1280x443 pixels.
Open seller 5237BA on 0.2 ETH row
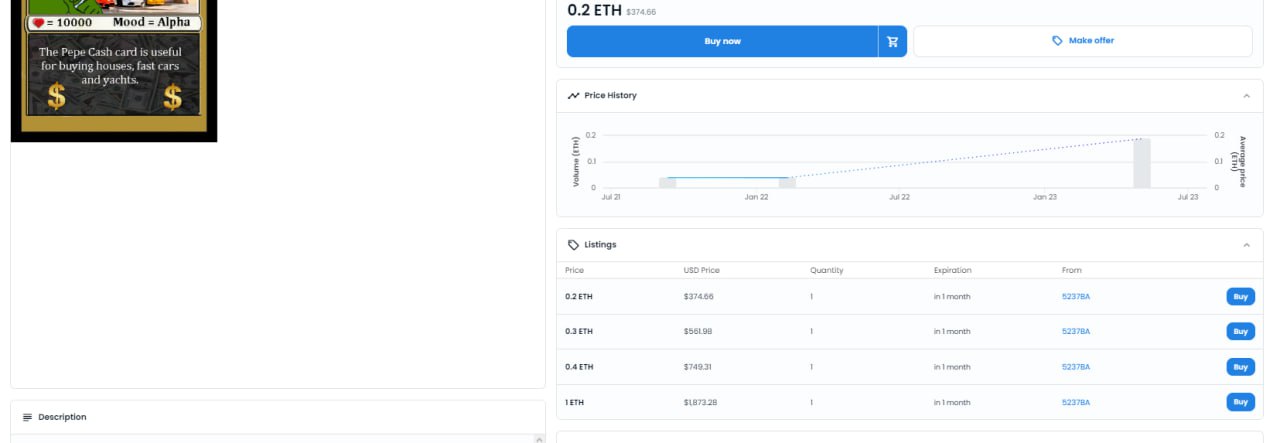tap(1075, 297)
